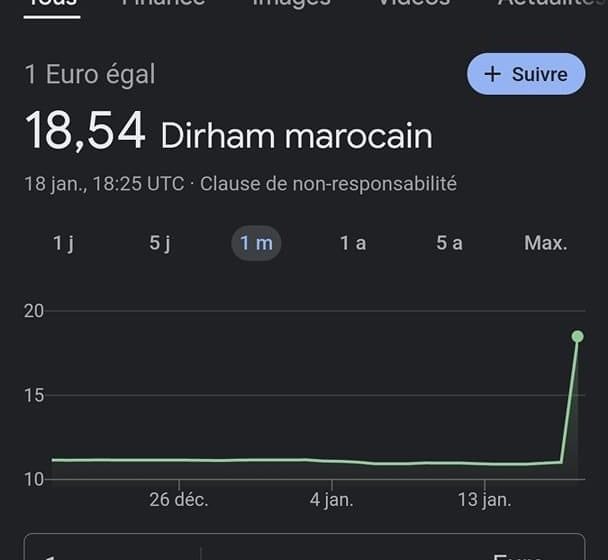Click the 26 déc. axis marker
Screen dimensions: 608x560
click(179, 499)
